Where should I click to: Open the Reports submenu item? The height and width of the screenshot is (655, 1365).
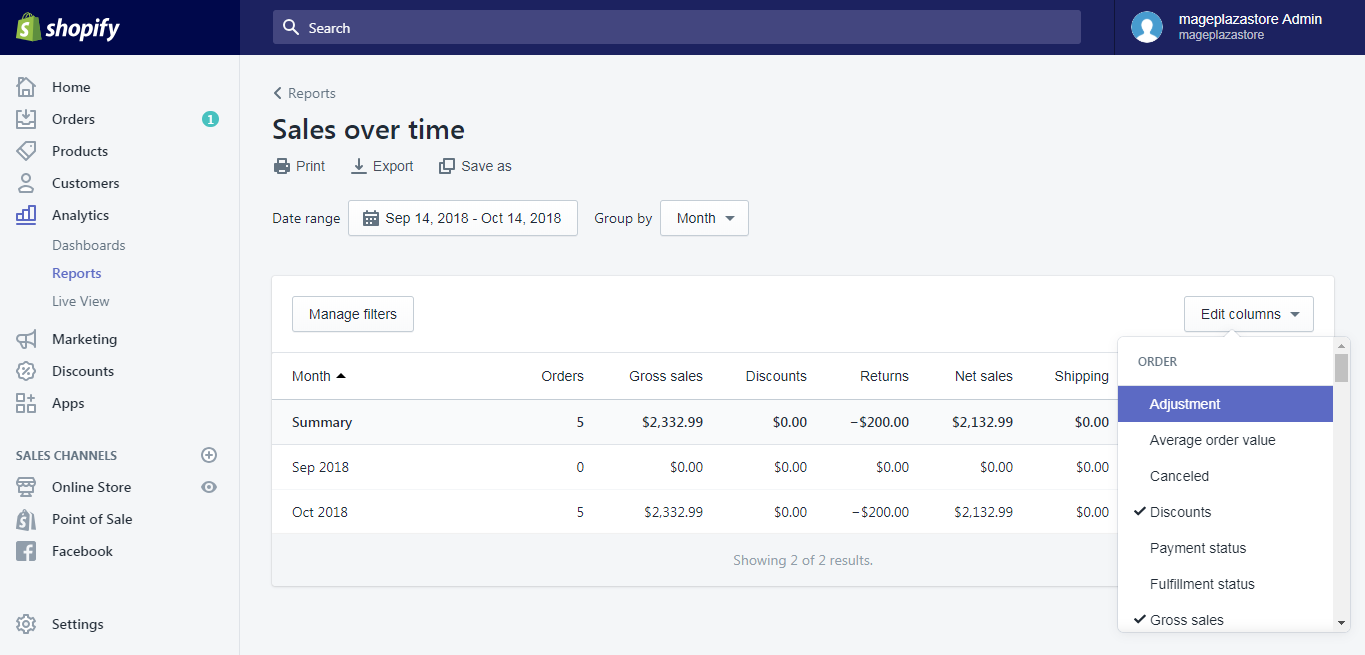(x=77, y=273)
